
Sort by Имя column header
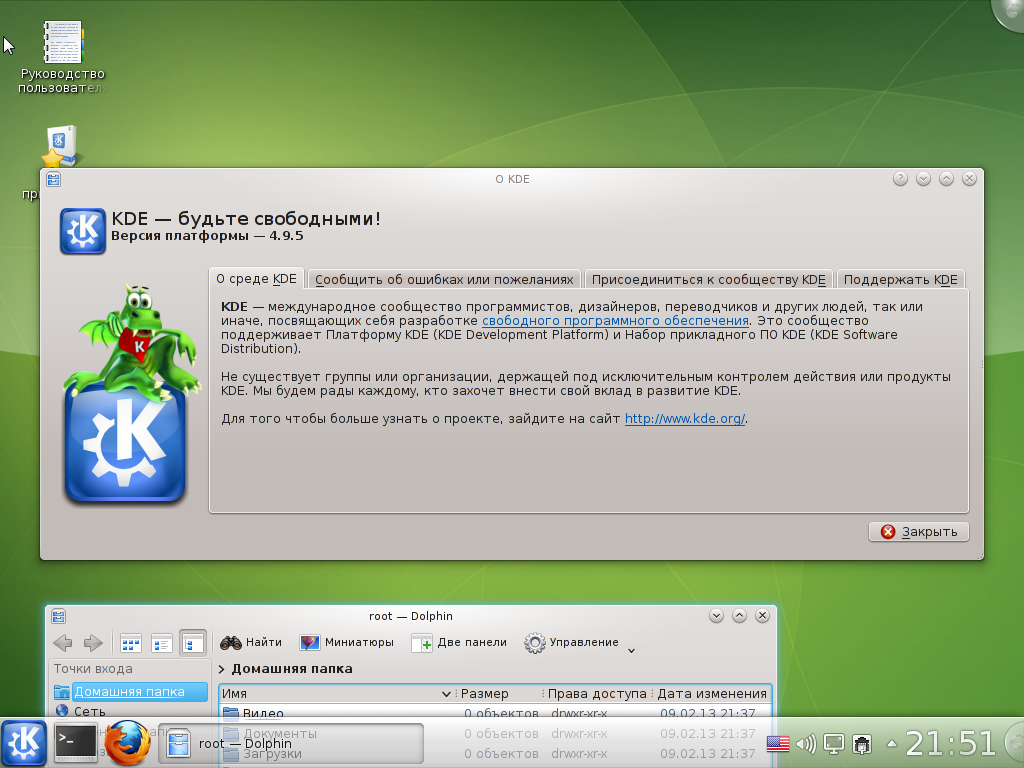coord(336,694)
